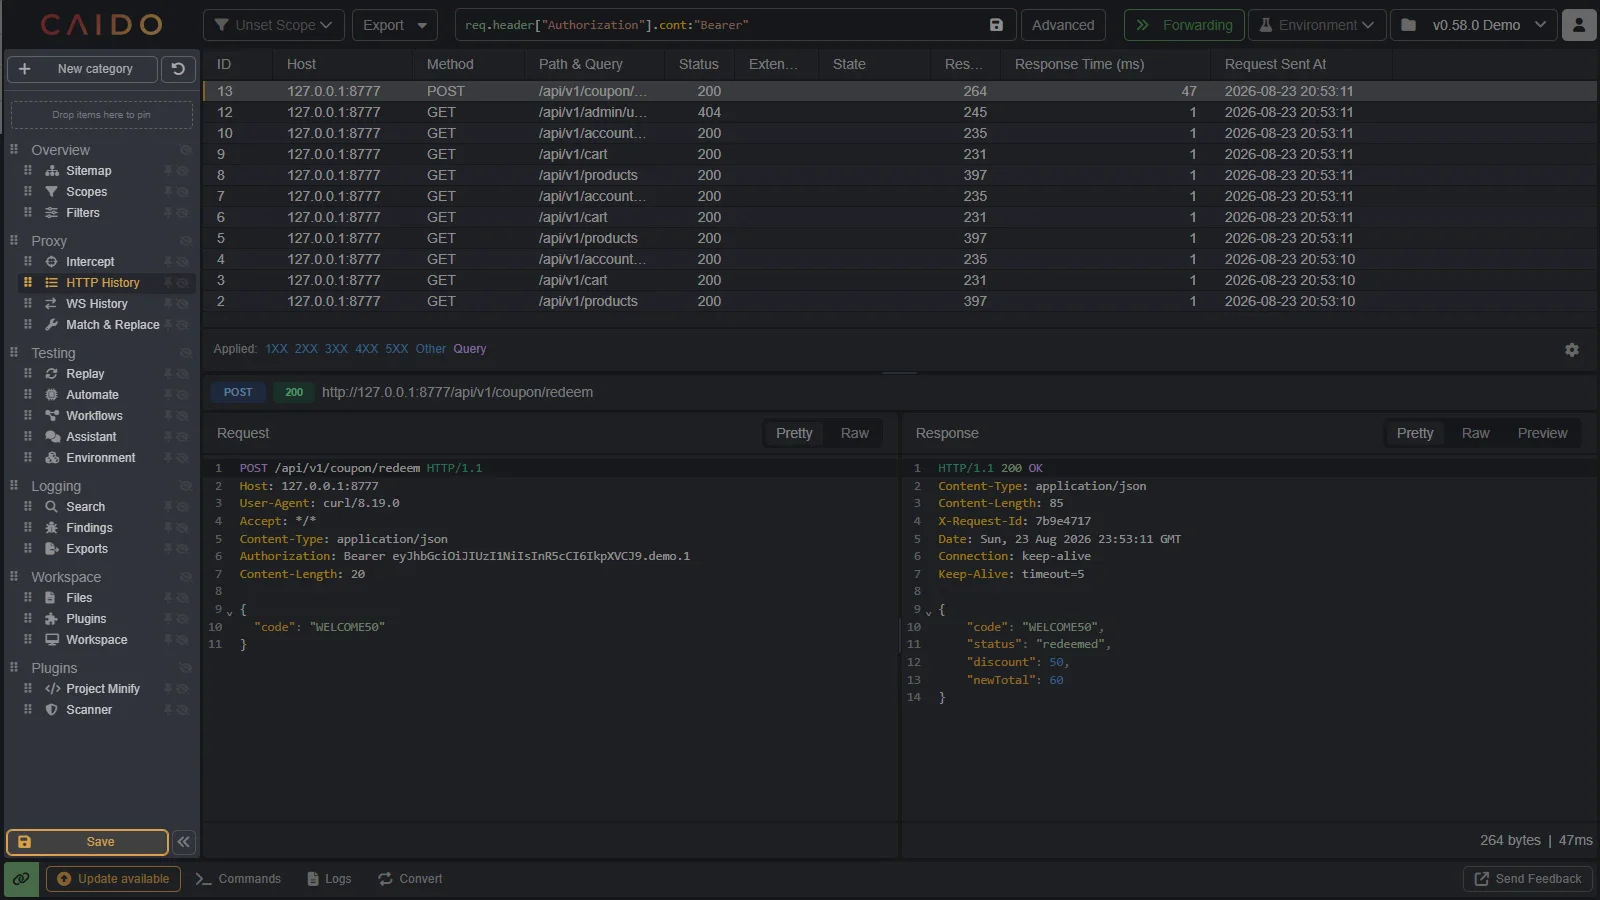The image size is (1600, 900).
Task: Open the Convert tool in status bar
Action: point(410,879)
